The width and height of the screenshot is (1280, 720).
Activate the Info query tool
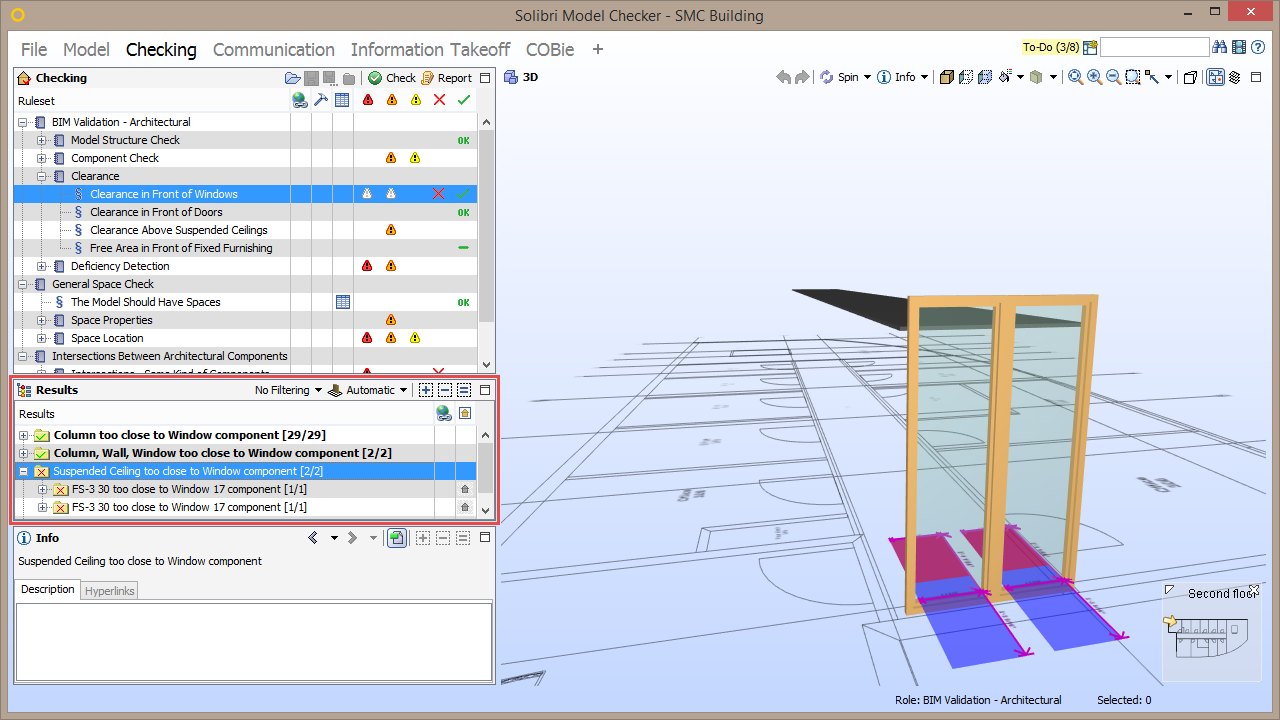coord(896,77)
